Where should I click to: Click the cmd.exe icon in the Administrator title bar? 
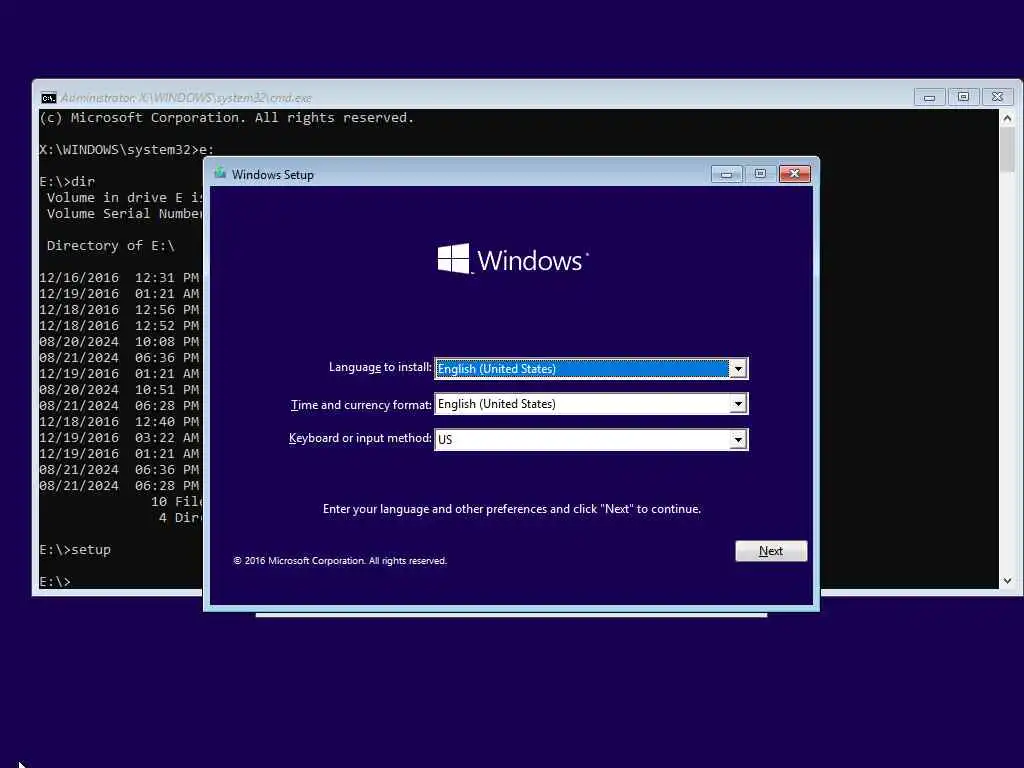point(48,98)
